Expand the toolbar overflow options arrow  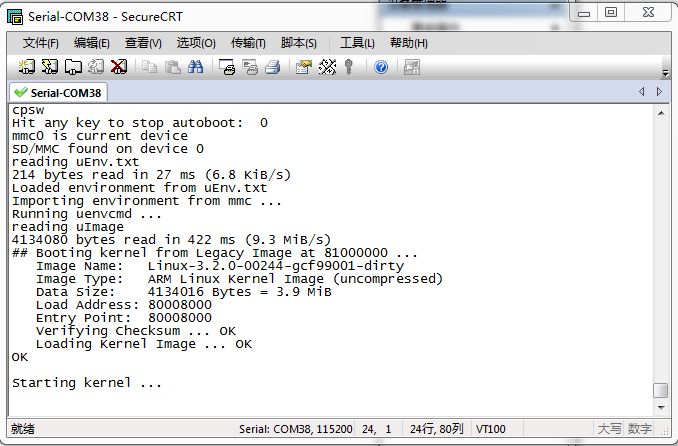point(665,73)
